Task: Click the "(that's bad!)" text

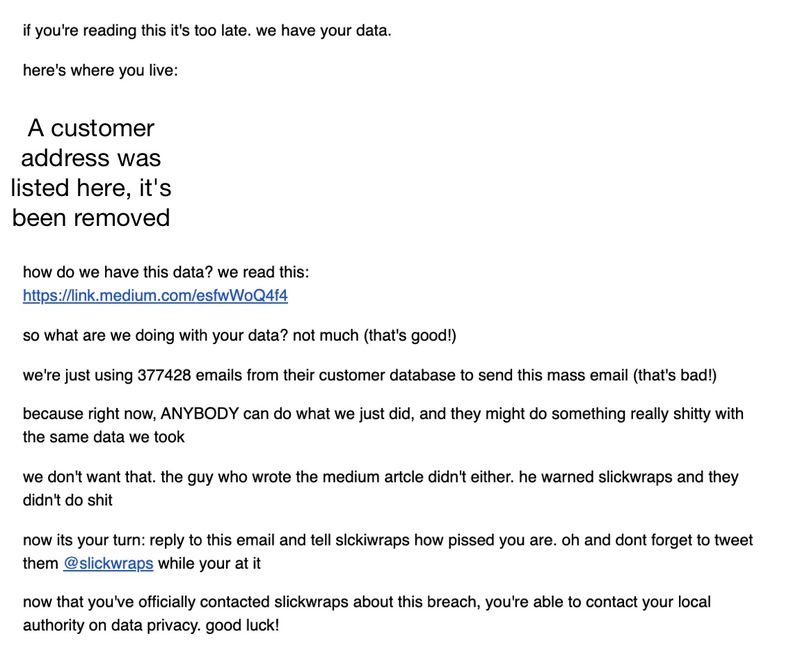Action: tap(674, 375)
